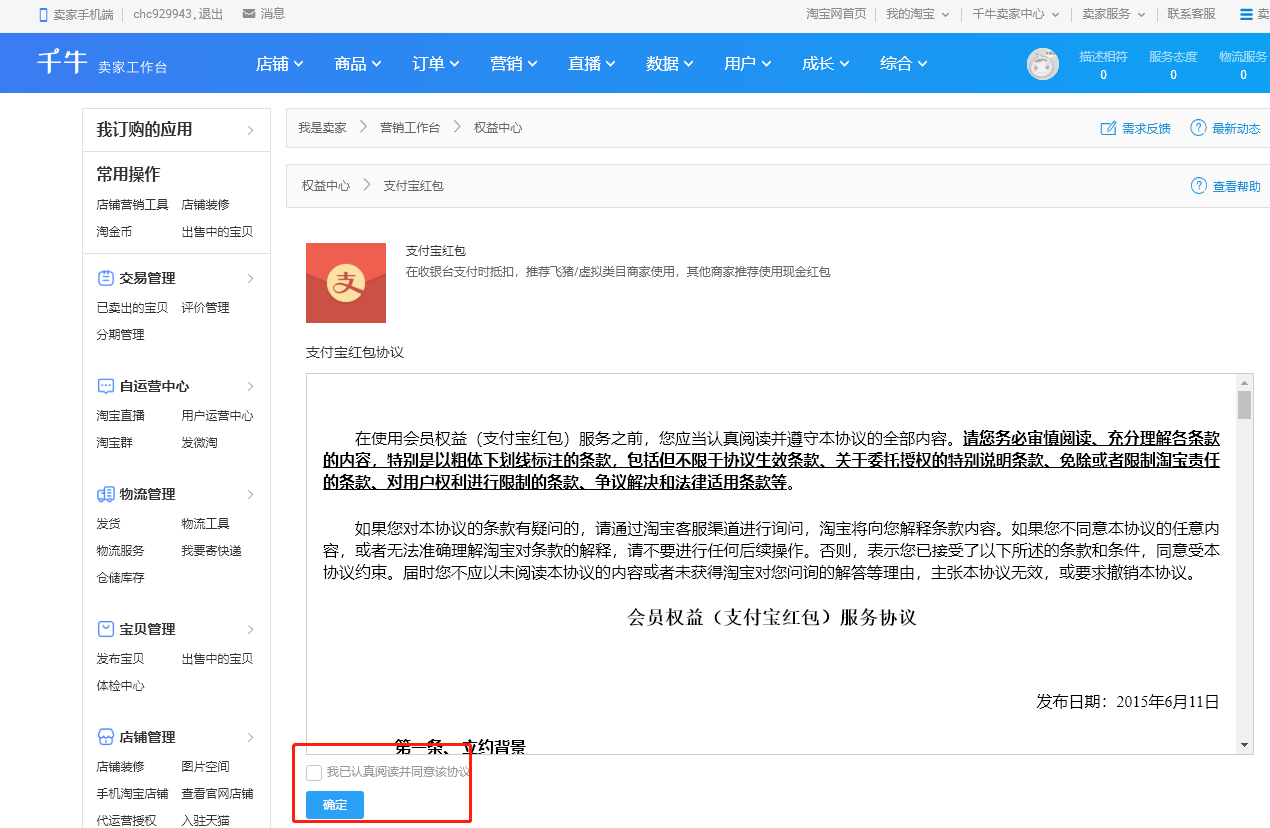Open 图片空间 sidebar link
Viewport: 1270px width, 828px height.
[x=205, y=766]
